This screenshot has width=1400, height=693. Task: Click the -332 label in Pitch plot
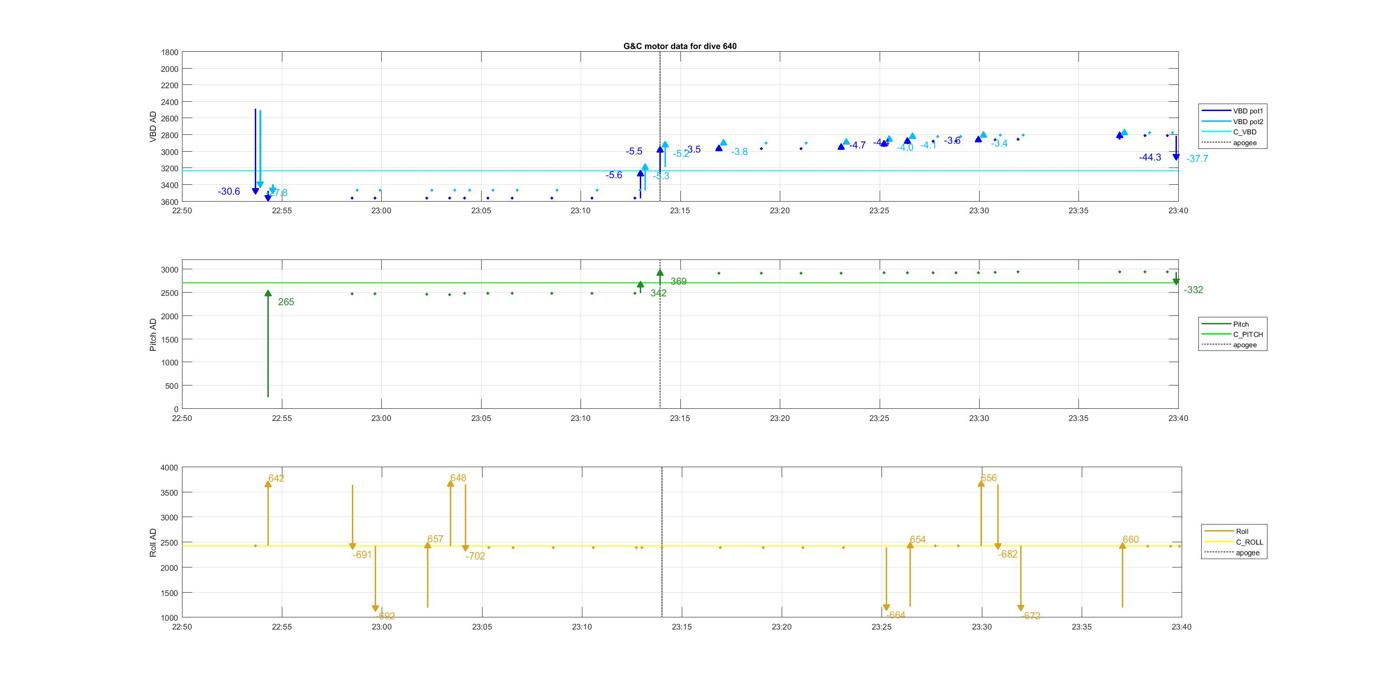click(x=1193, y=290)
